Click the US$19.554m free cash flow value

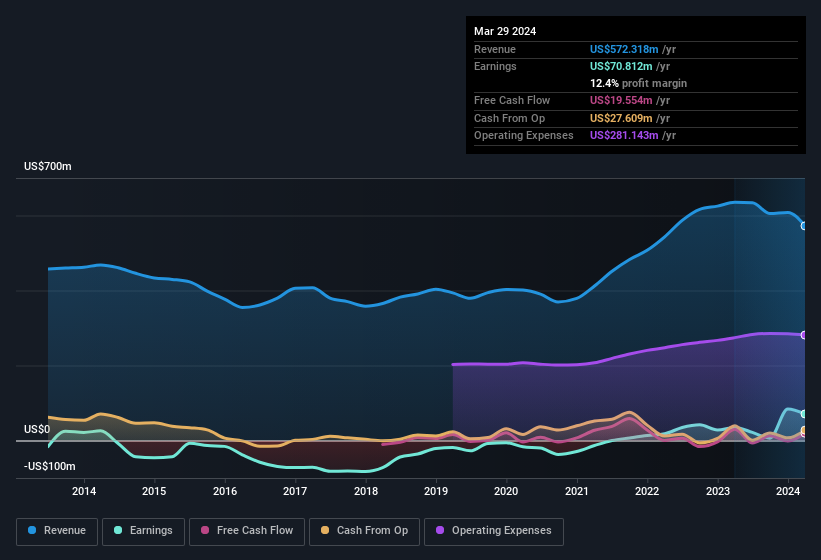point(621,100)
